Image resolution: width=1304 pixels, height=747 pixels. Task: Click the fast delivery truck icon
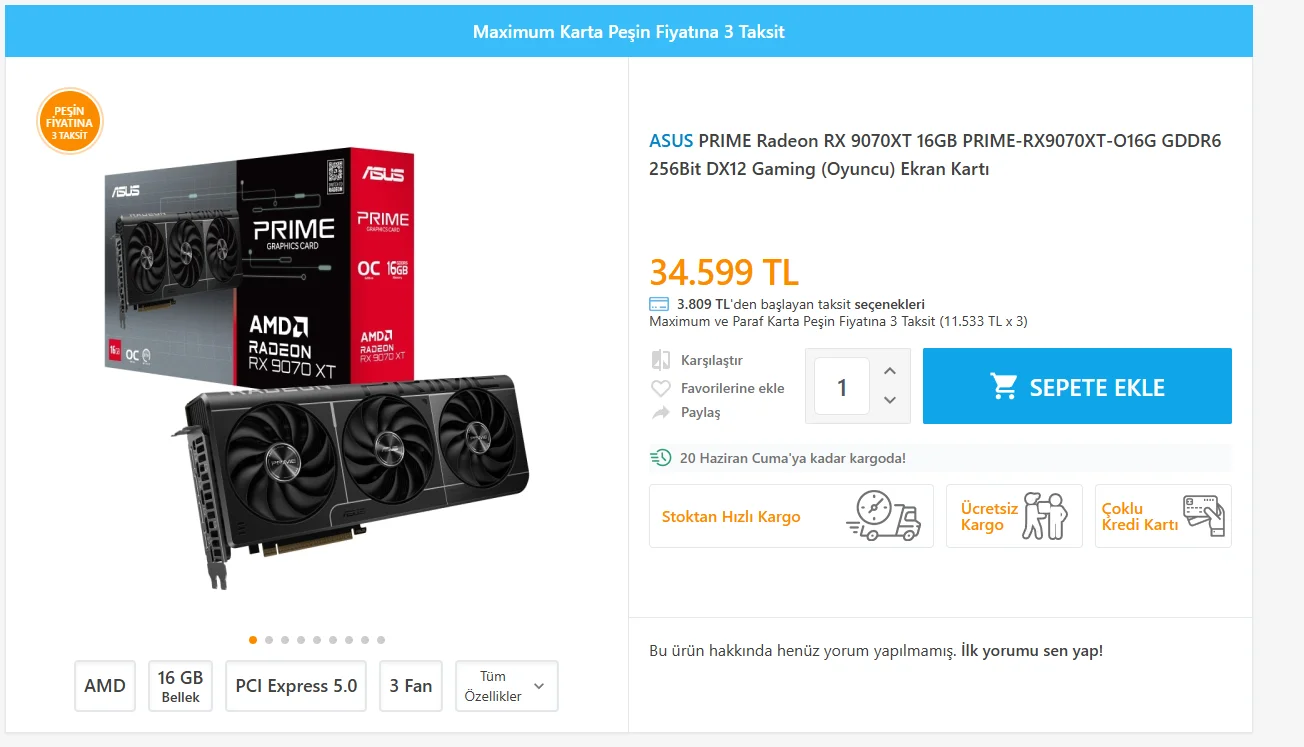pos(882,516)
